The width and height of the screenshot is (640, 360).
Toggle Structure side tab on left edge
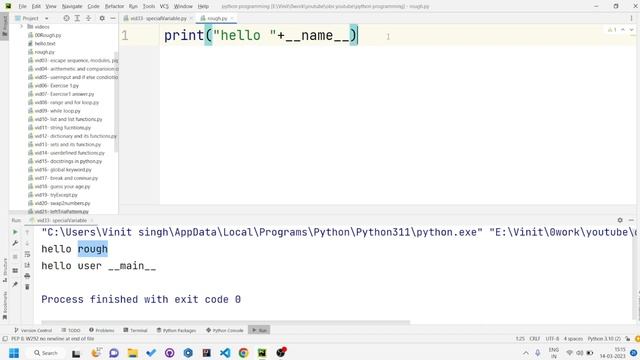point(5,270)
